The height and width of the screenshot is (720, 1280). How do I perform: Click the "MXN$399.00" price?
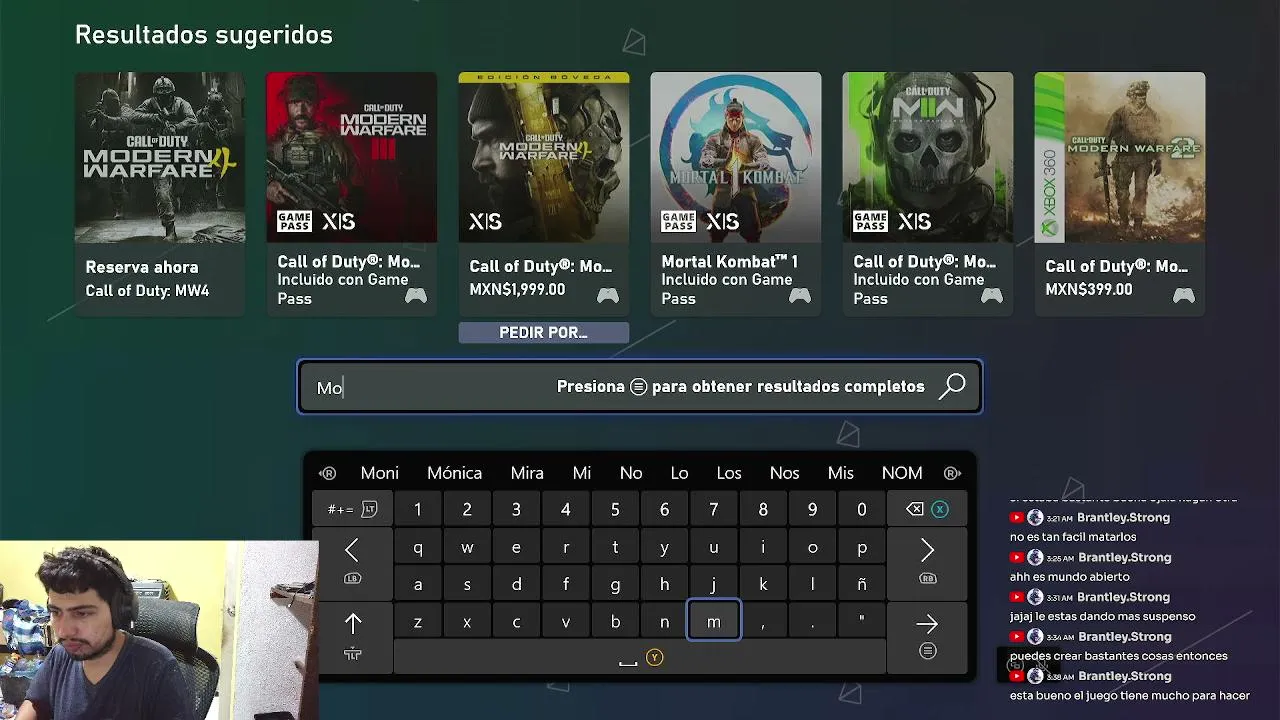coord(1089,290)
